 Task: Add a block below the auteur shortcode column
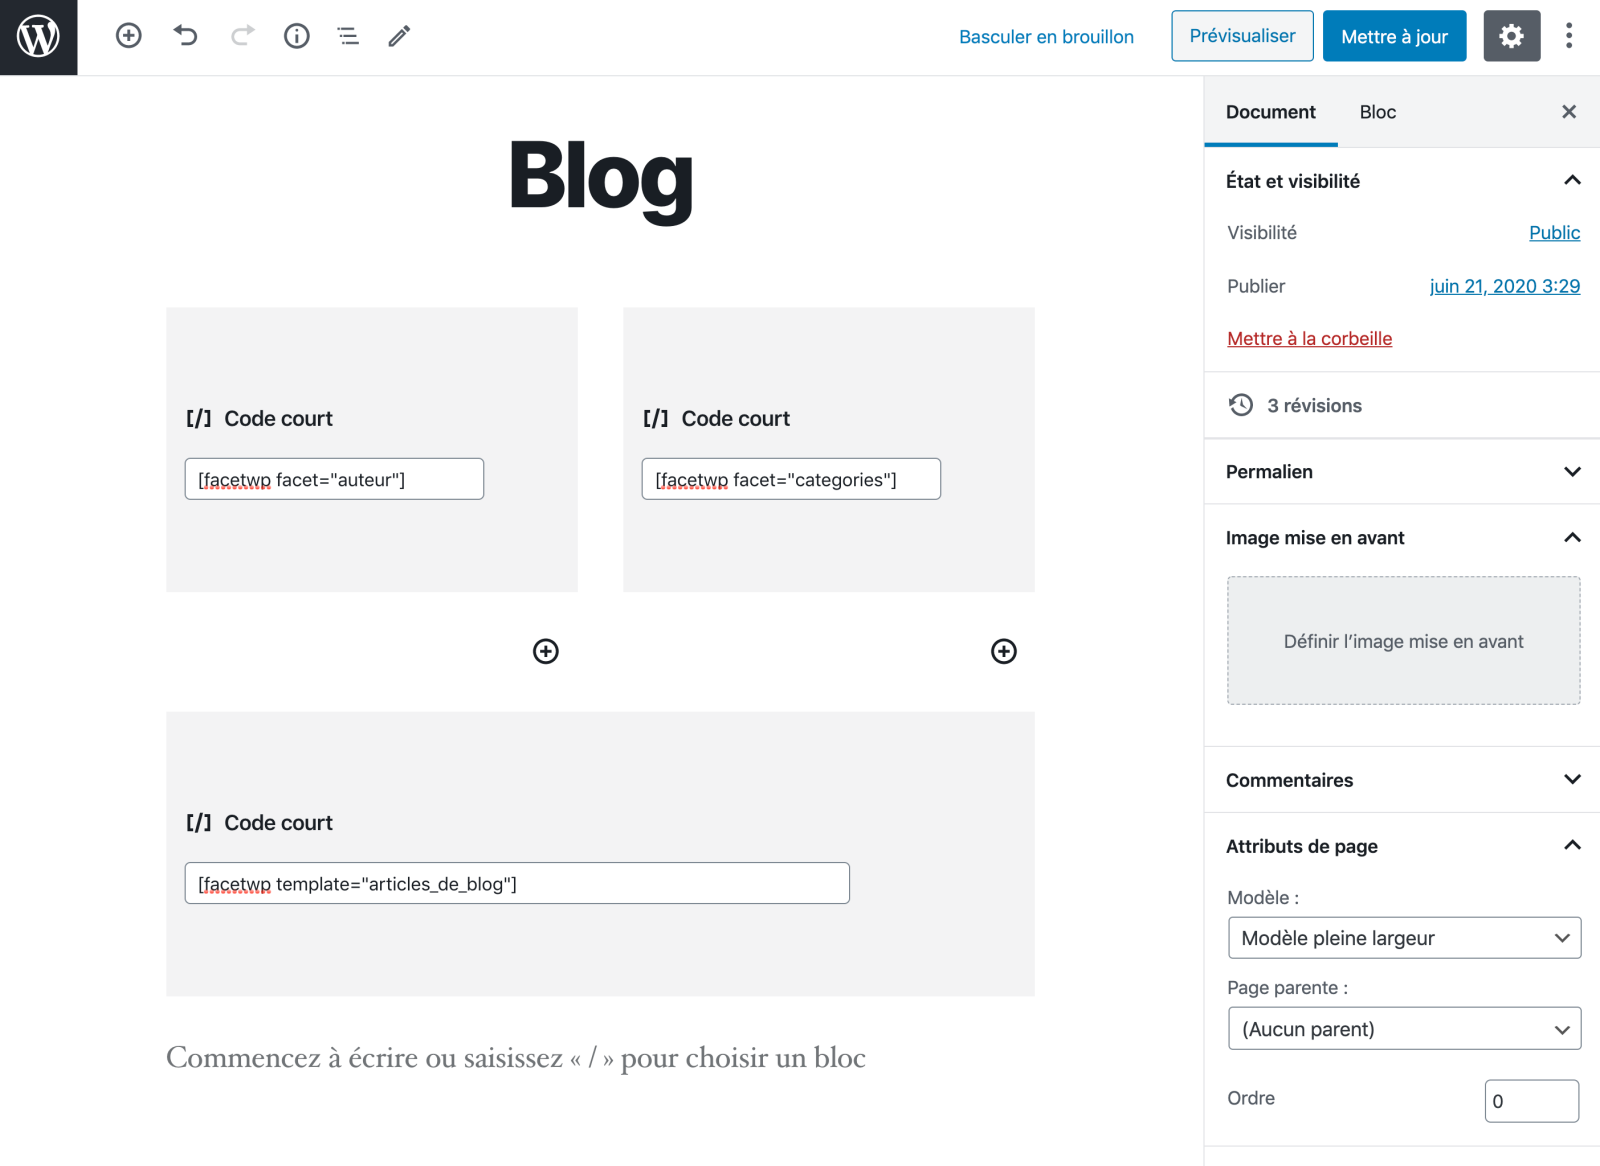[x=545, y=651]
